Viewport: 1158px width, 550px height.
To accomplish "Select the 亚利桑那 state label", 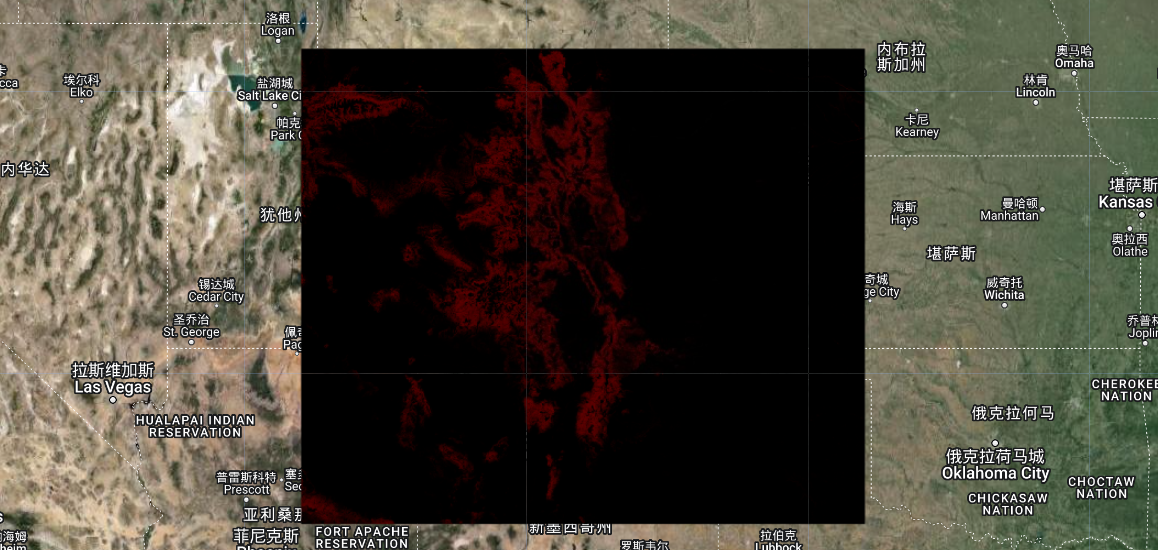I will pyautogui.click(x=272, y=515).
